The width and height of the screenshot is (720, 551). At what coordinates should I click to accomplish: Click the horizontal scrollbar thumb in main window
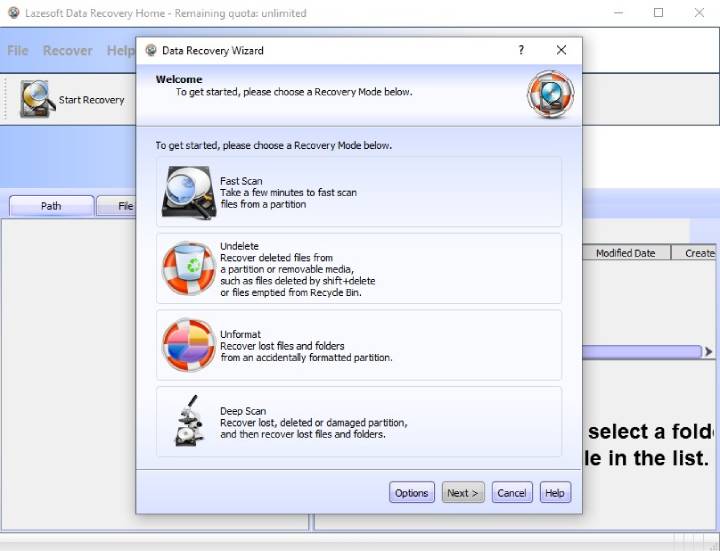pos(642,352)
